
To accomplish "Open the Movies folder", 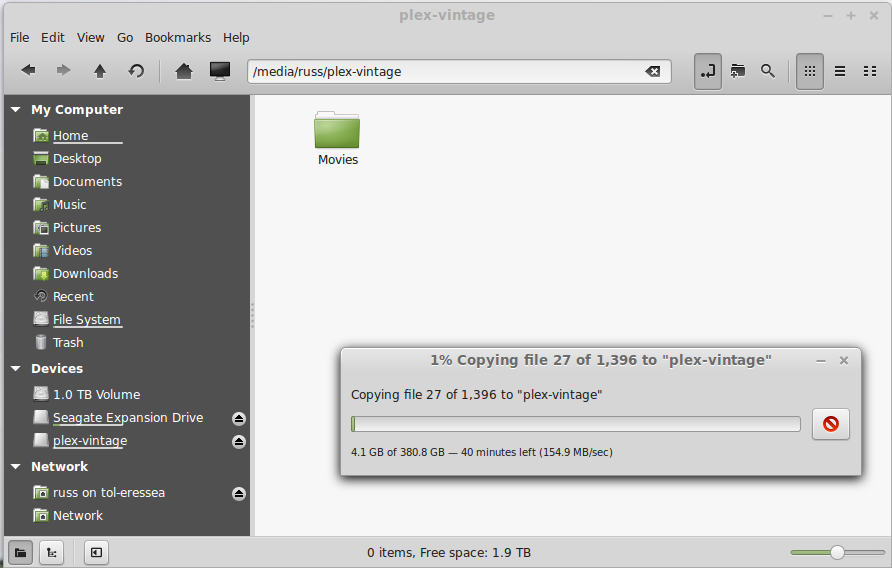I will click(337, 138).
